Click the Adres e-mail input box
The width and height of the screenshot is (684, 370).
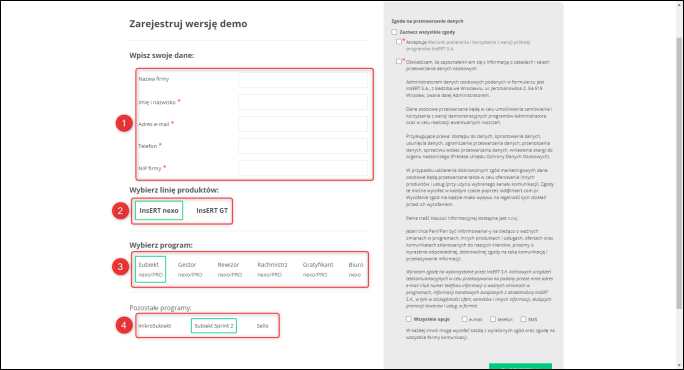(303, 124)
